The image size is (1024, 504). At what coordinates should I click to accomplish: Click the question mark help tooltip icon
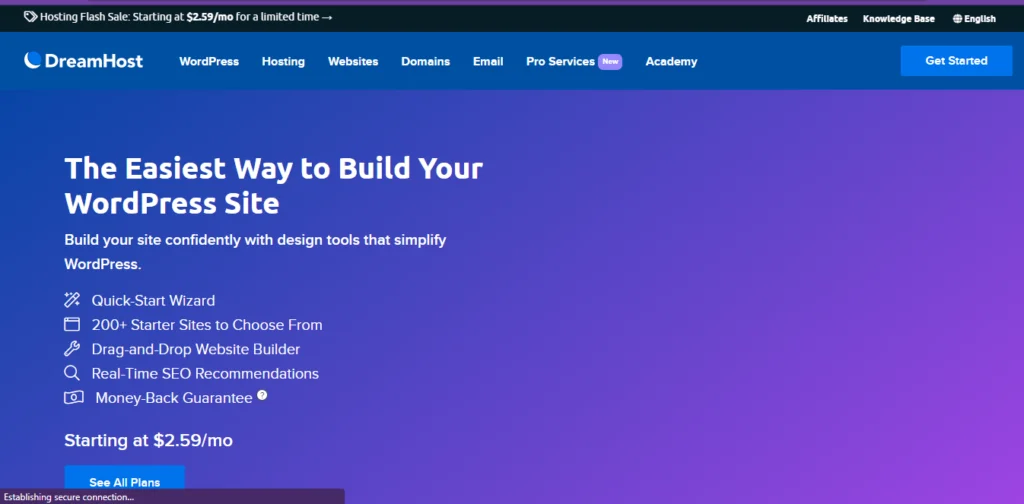click(x=262, y=395)
